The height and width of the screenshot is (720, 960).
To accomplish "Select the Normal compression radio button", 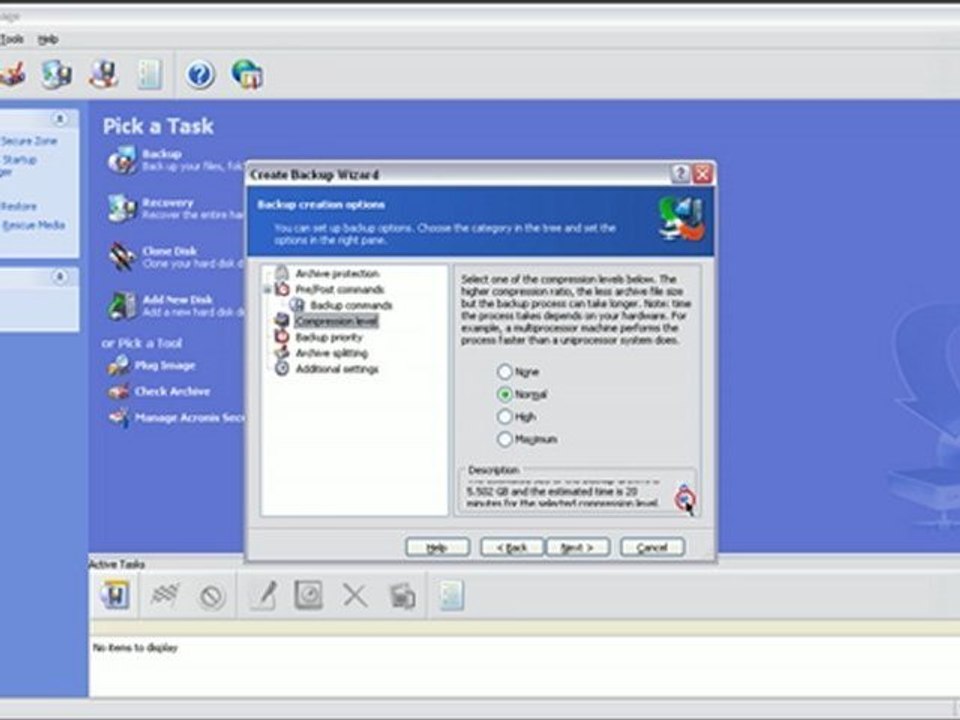I will [504, 394].
